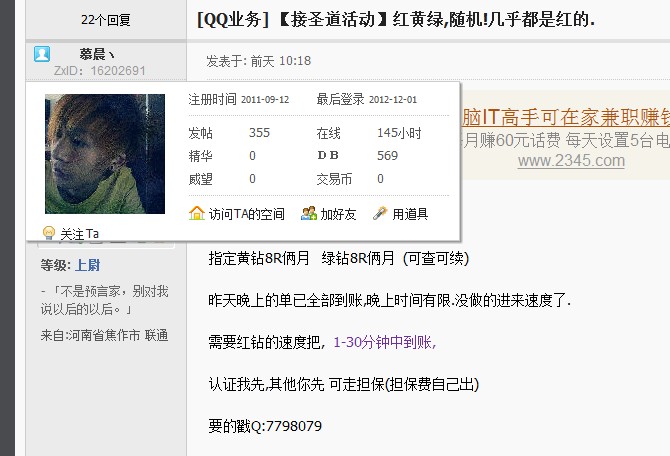This screenshot has height=456, width=670.
Task: Follow the user via 关注Ta
Action: (79, 234)
